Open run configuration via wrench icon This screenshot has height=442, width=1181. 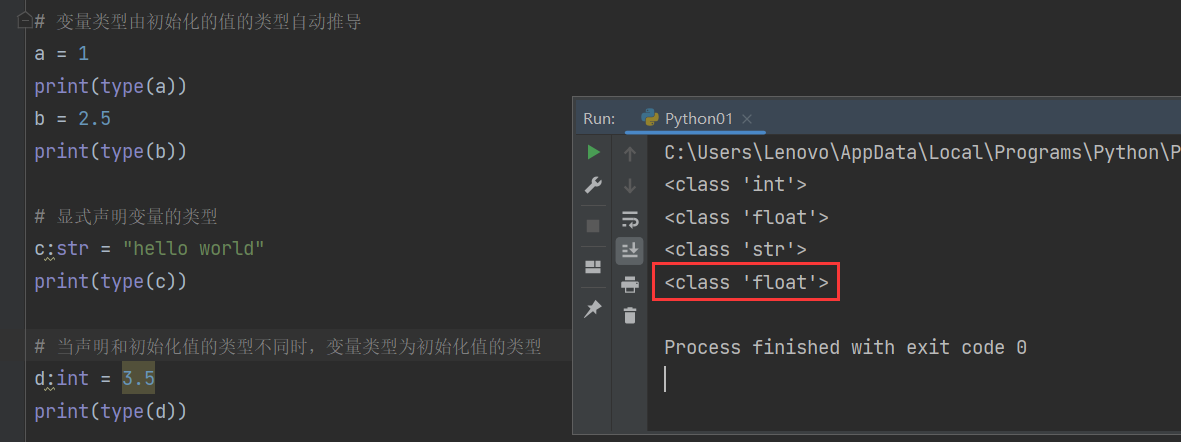594,185
